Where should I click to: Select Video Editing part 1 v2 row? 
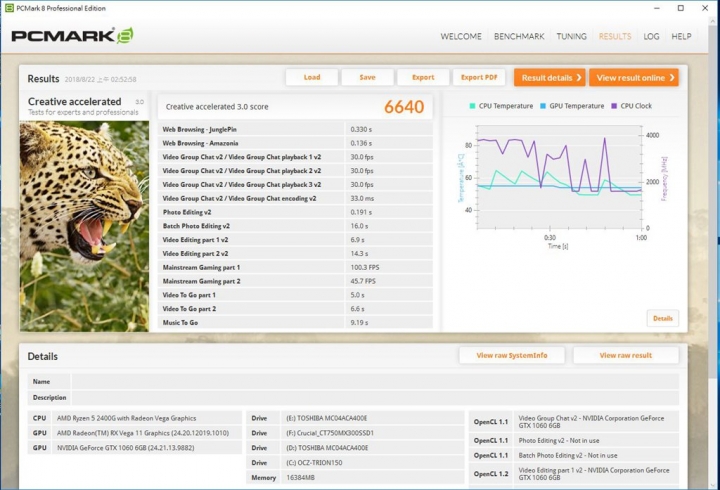[295, 240]
